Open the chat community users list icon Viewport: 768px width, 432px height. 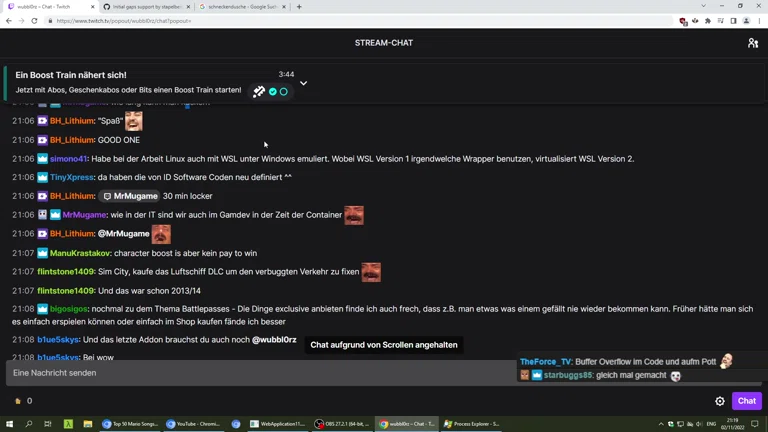pos(752,43)
